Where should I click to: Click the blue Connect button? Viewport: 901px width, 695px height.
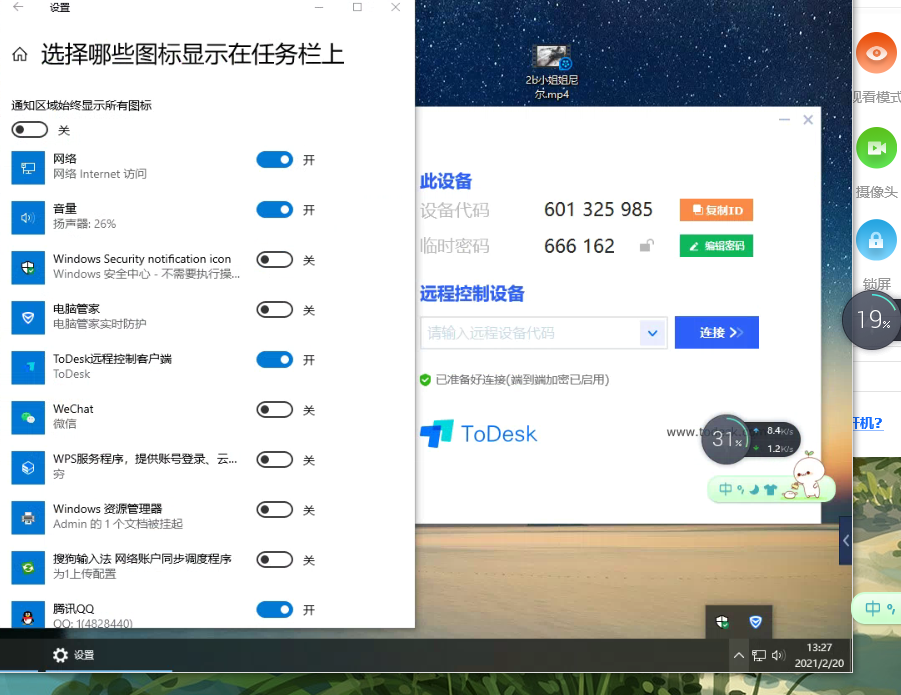click(716, 333)
